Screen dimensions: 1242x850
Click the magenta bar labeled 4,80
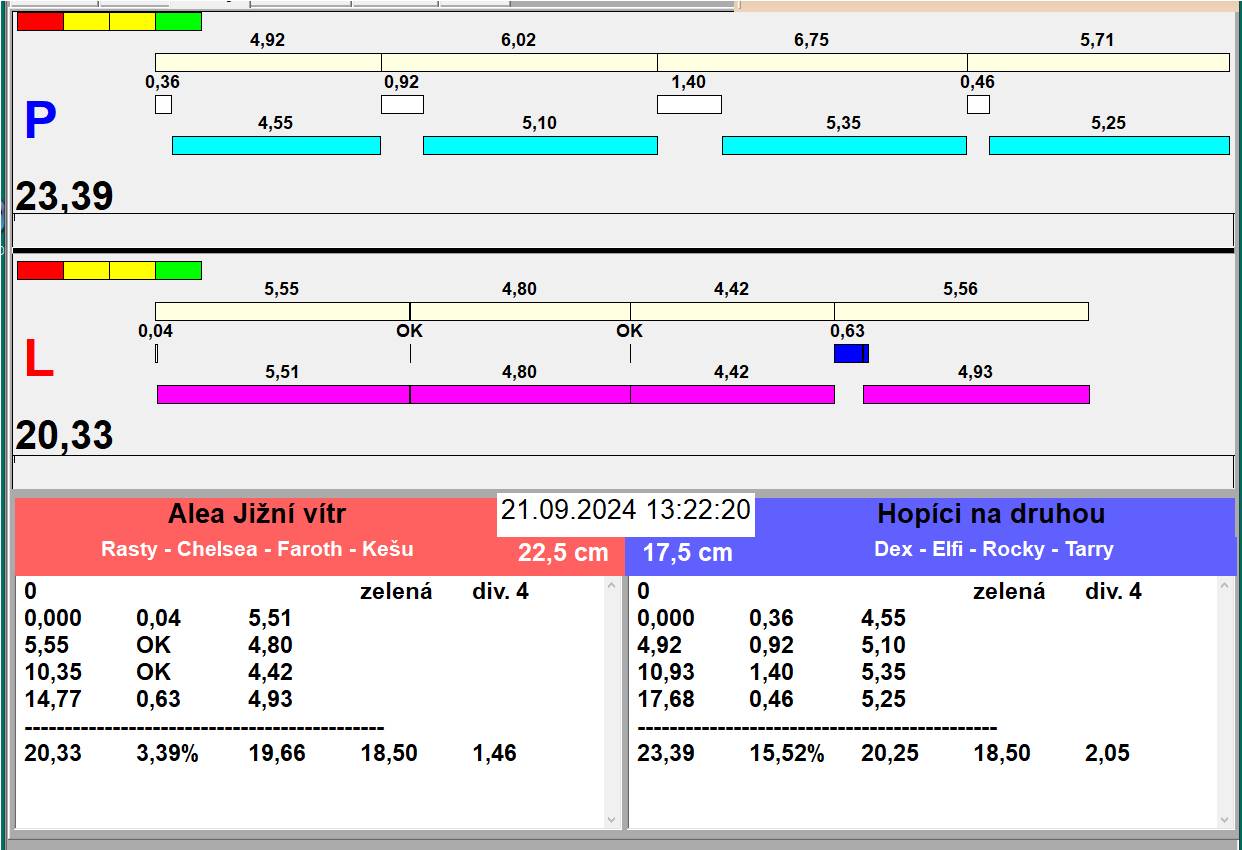520,394
